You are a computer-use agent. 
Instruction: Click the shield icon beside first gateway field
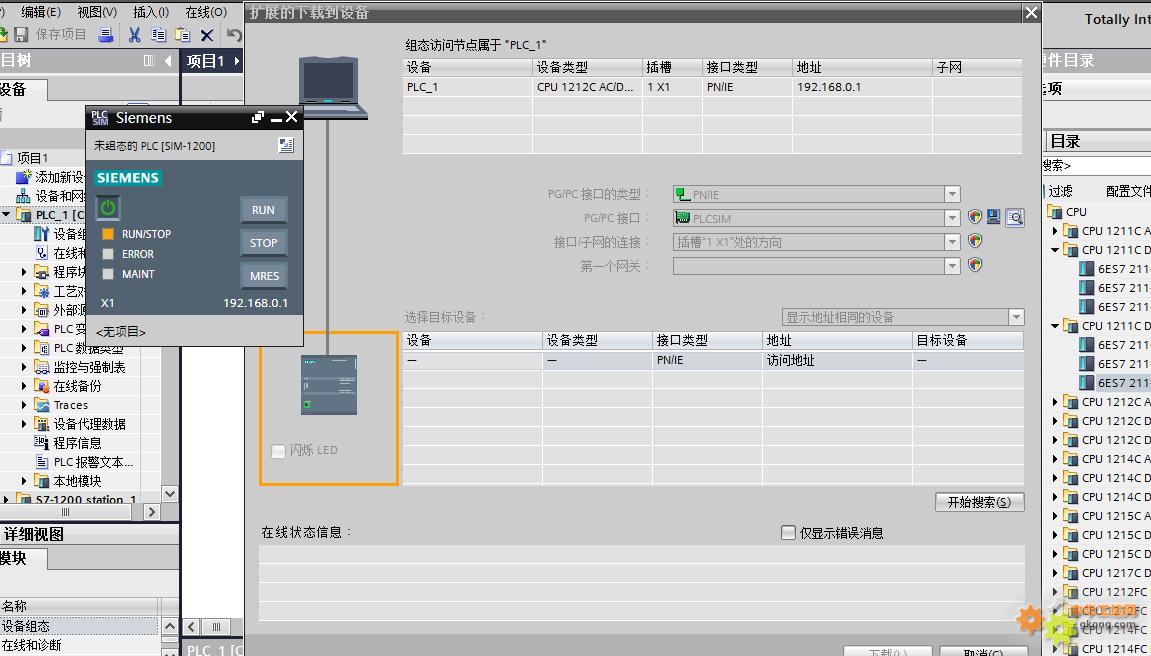coord(975,266)
